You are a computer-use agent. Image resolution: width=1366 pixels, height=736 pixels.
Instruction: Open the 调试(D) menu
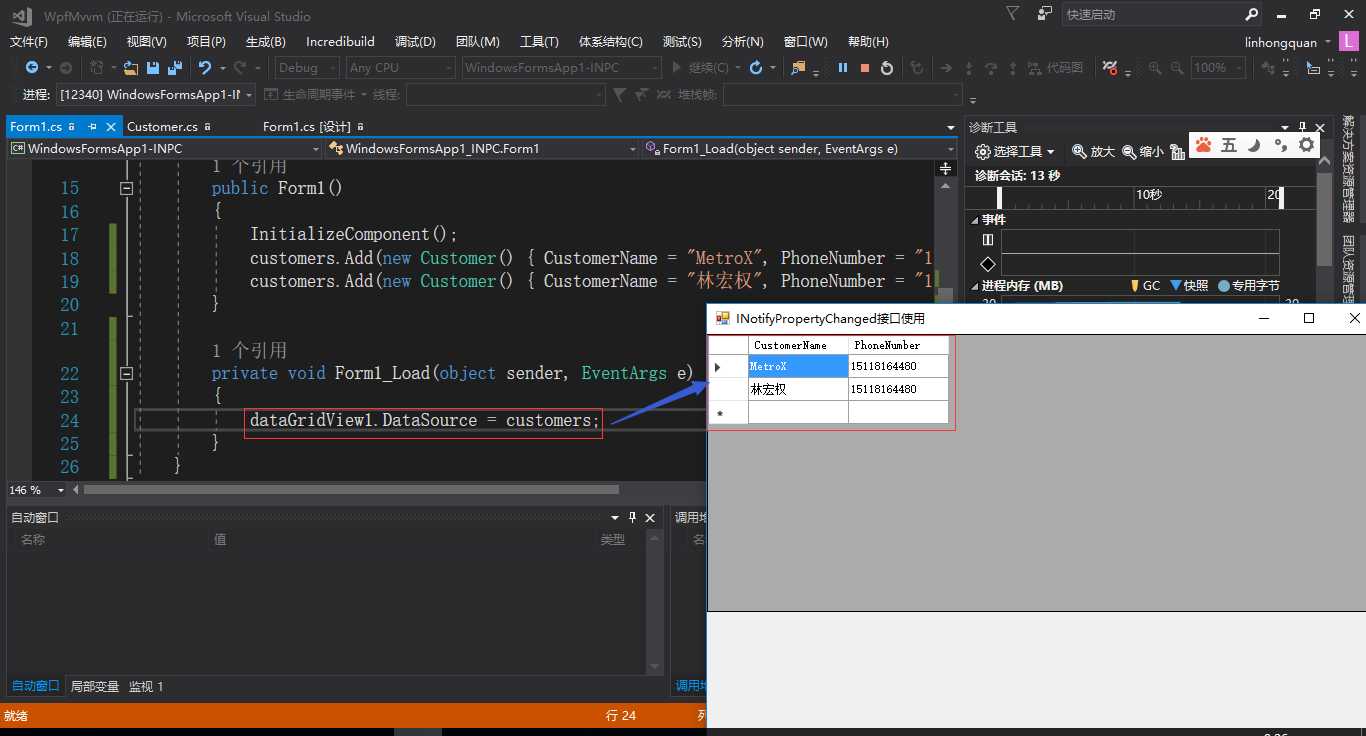[x=415, y=41]
